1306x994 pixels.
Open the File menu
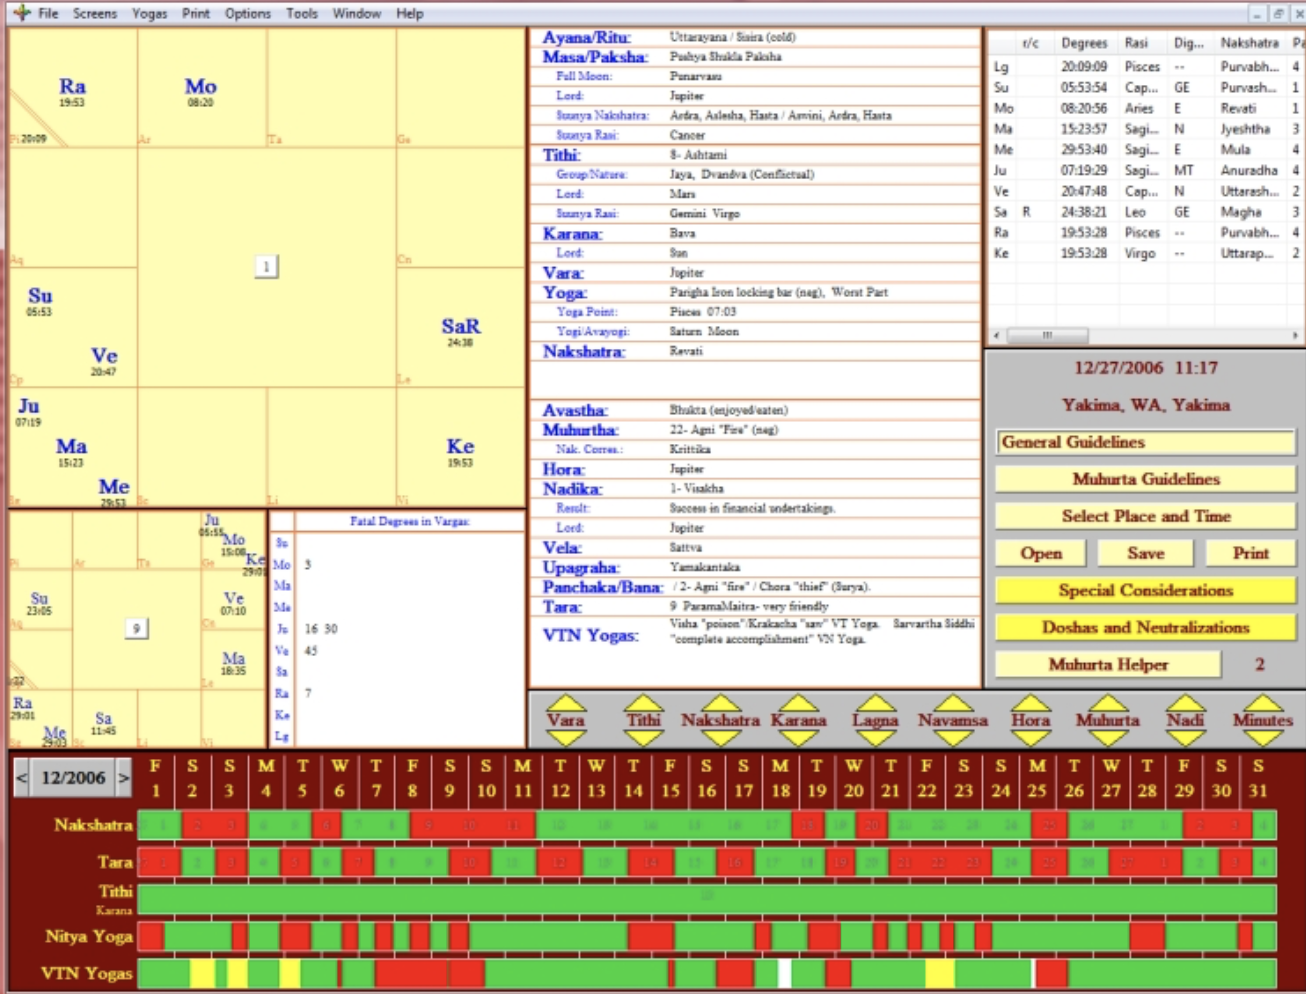pos(48,13)
